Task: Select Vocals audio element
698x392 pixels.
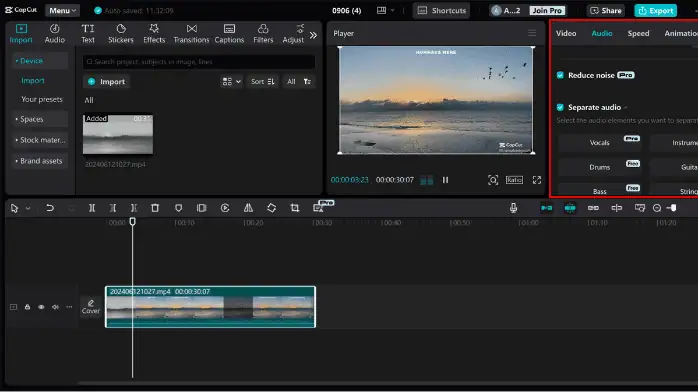Action: 600,142
